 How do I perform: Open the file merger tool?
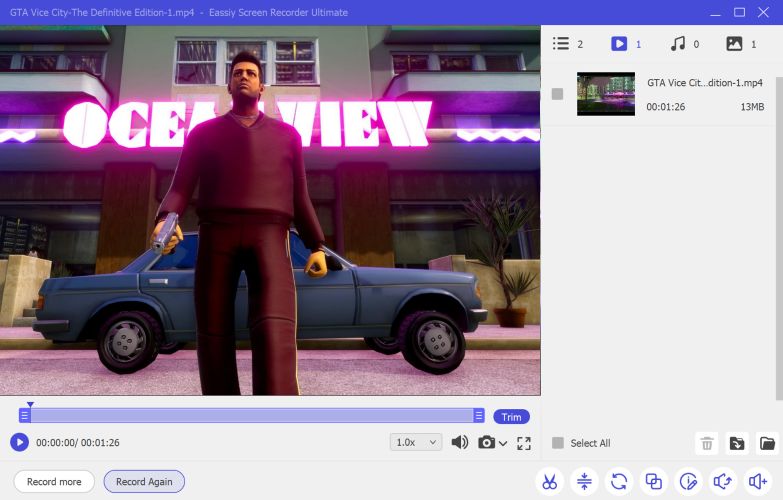coord(654,482)
